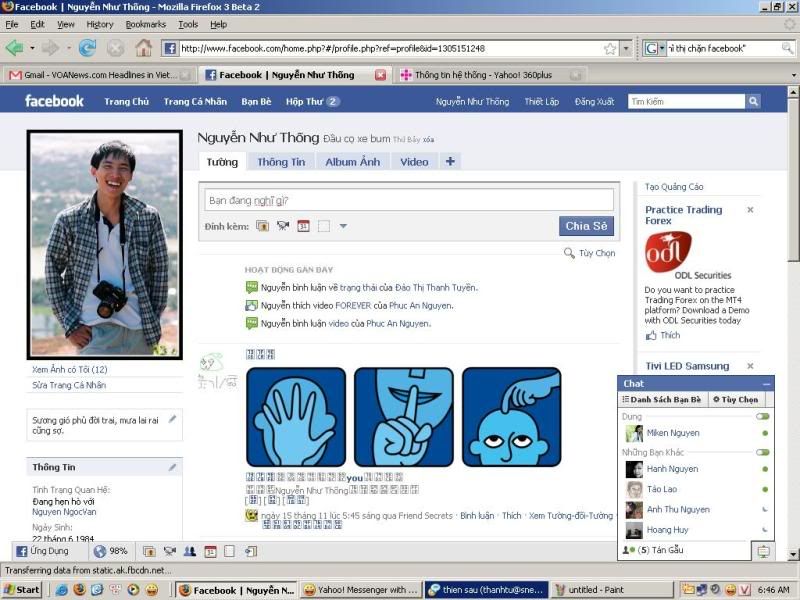
Task: Open back button history dropdown arrow
Action: [x=32, y=48]
